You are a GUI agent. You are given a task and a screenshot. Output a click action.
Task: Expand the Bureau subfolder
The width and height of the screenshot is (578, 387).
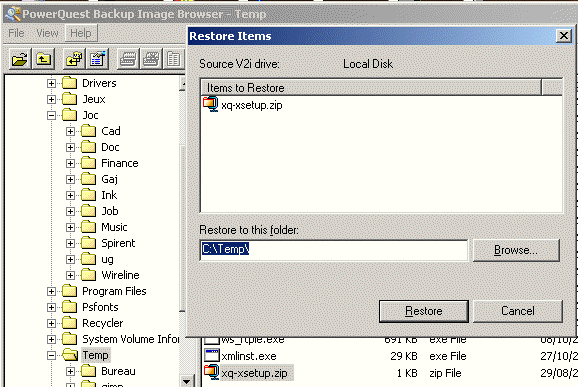pos(70,372)
